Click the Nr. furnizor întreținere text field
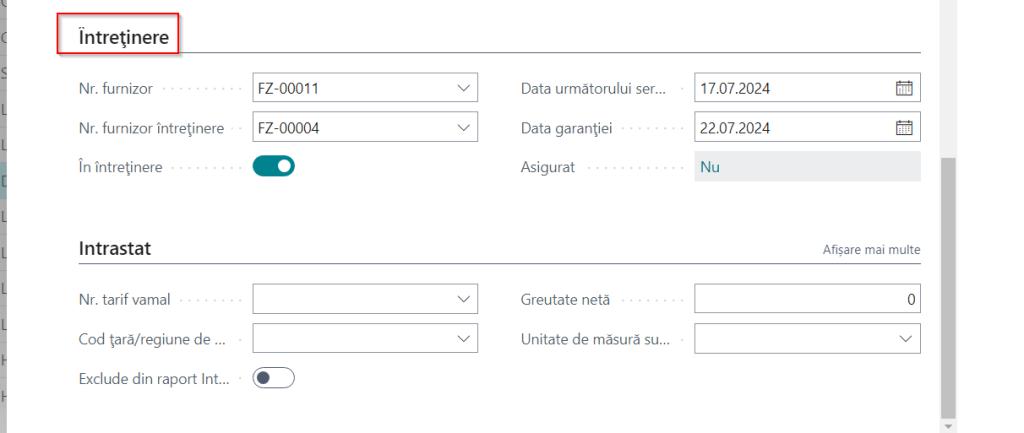Image resolution: width=1024 pixels, height=433 pixels. [x=350, y=128]
